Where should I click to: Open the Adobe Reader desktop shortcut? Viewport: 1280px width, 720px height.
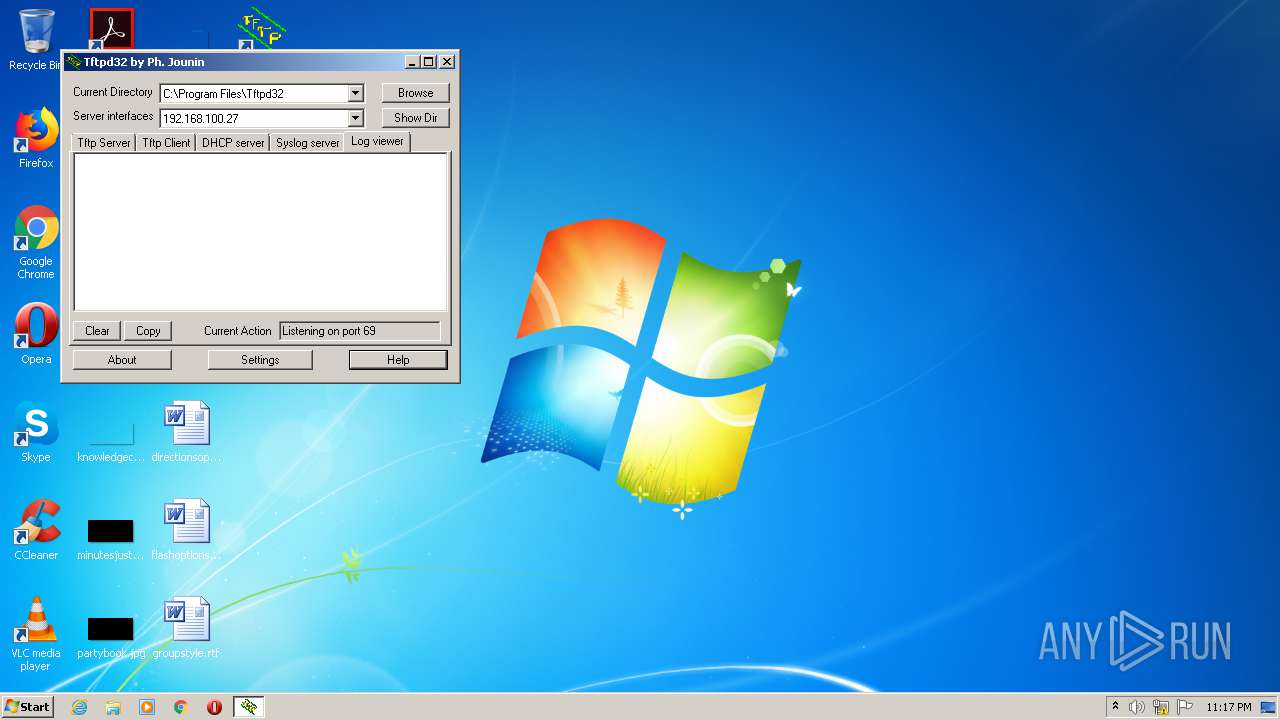point(111,29)
